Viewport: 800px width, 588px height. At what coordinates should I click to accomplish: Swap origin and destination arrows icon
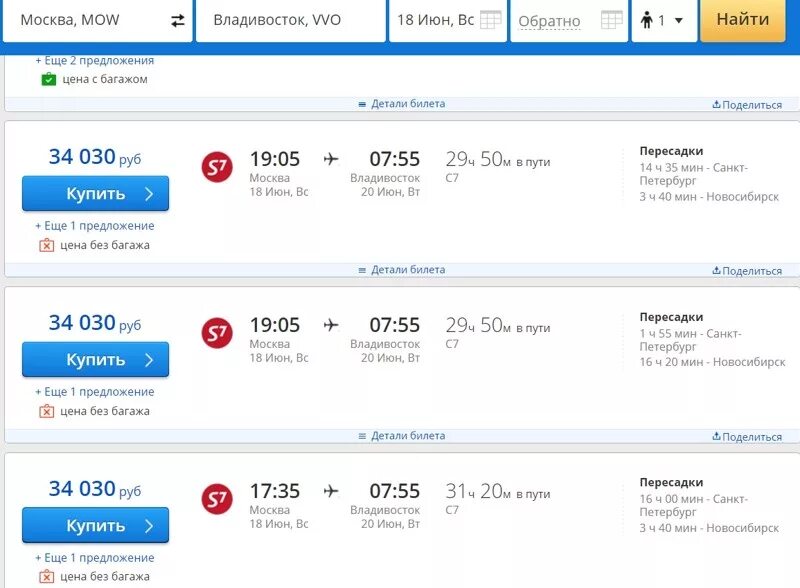[177, 20]
